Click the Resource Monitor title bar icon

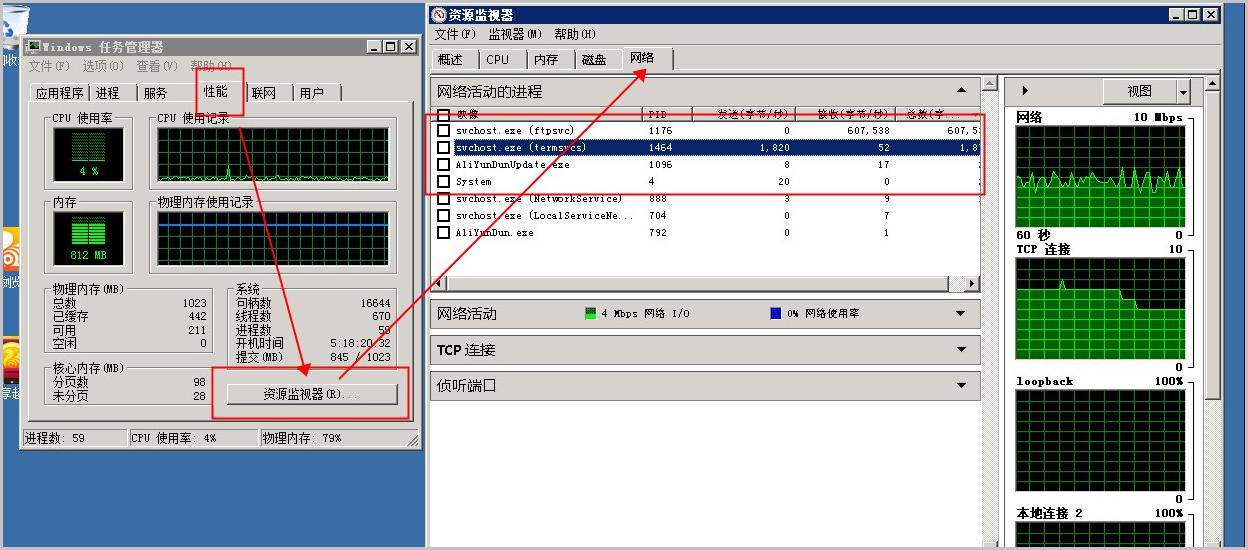(439, 15)
